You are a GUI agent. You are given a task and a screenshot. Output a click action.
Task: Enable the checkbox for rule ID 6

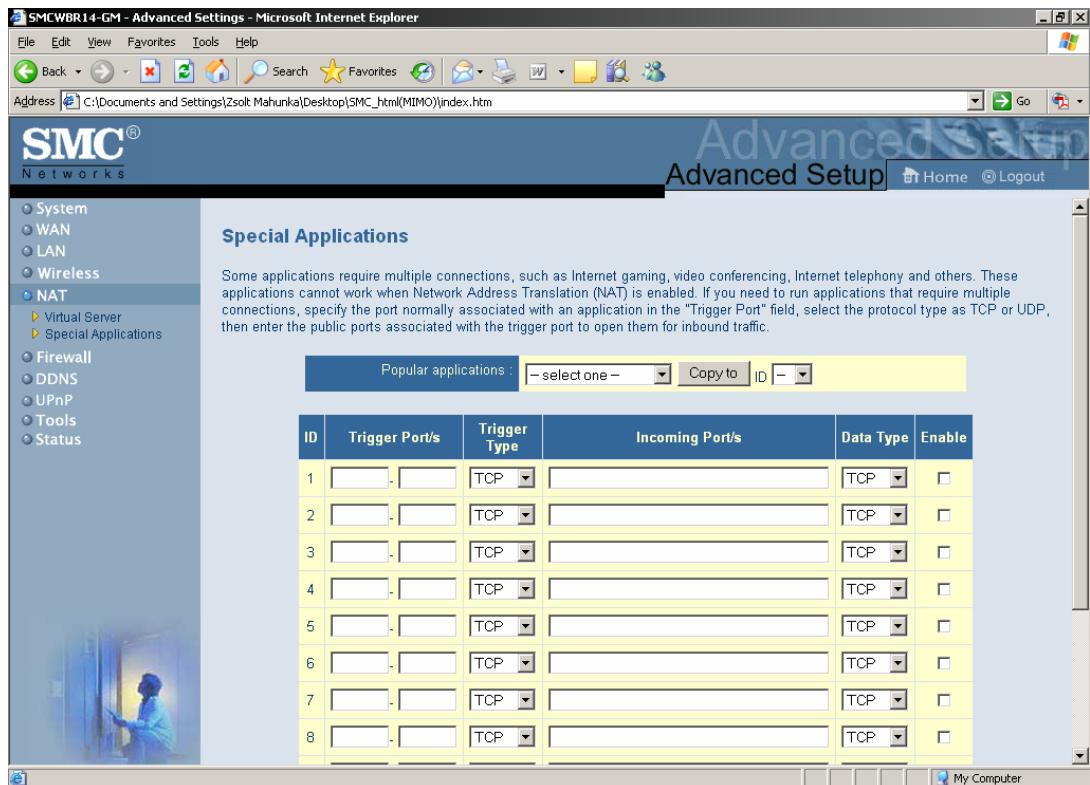pyautogui.click(x=943, y=663)
